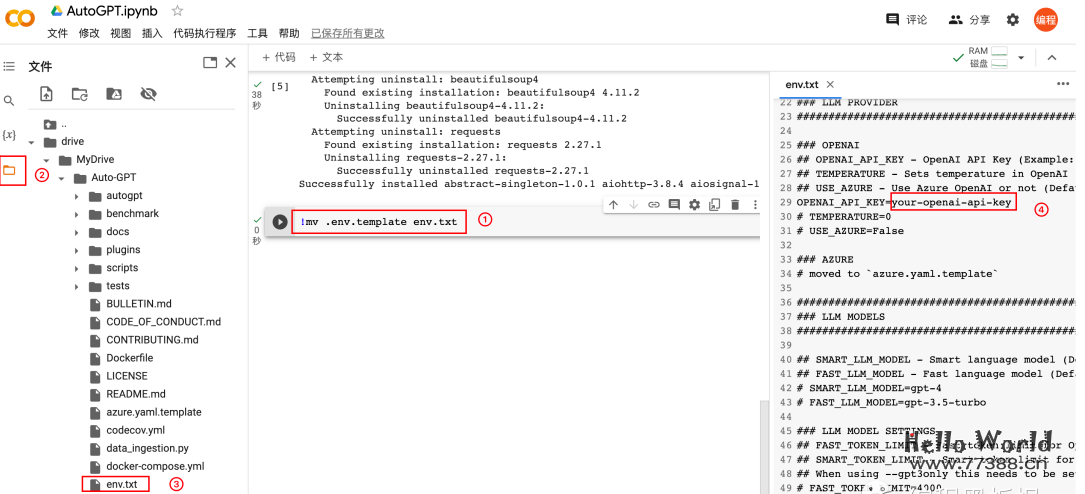This screenshot has height=494, width=1085.
Task: Switch to the env.txt editor tab
Action: [801, 85]
